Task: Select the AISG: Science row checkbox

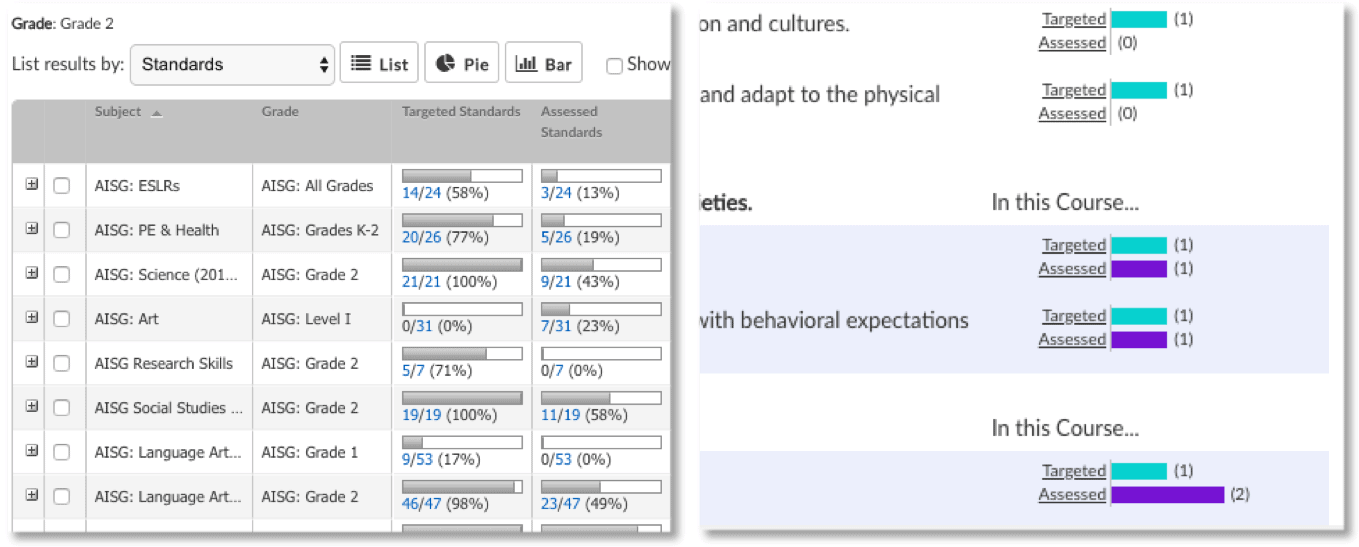Action: tap(62, 275)
